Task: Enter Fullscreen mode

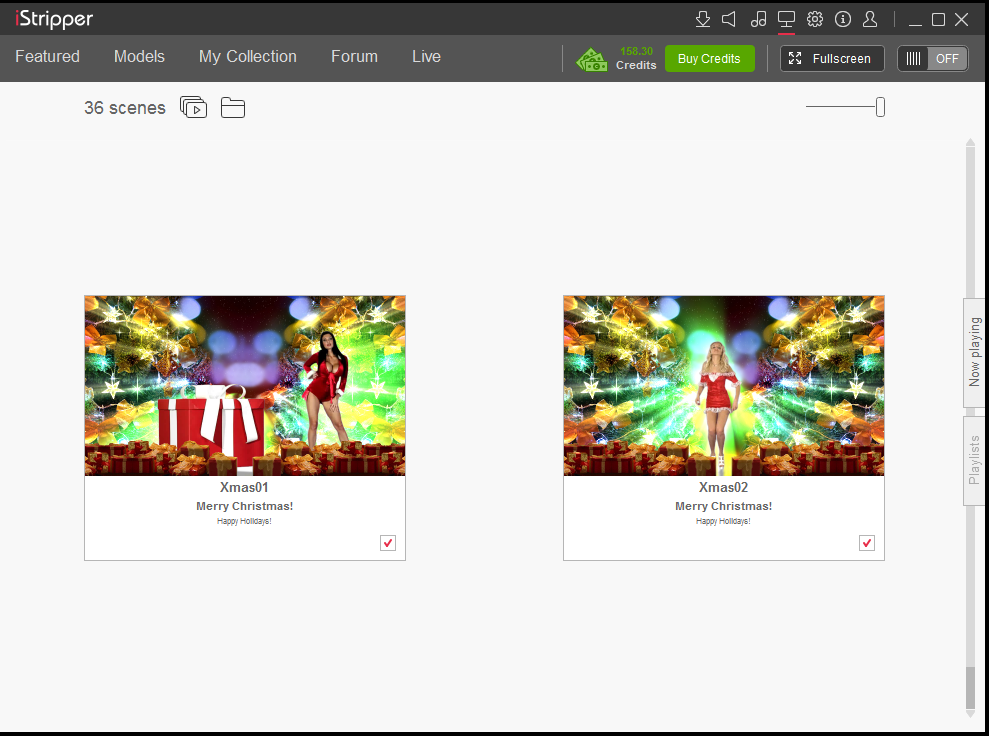Action: point(832,59)
